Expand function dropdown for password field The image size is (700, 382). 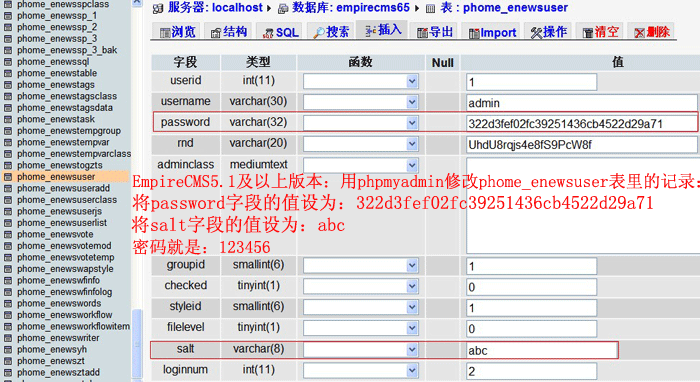[412, 123]
